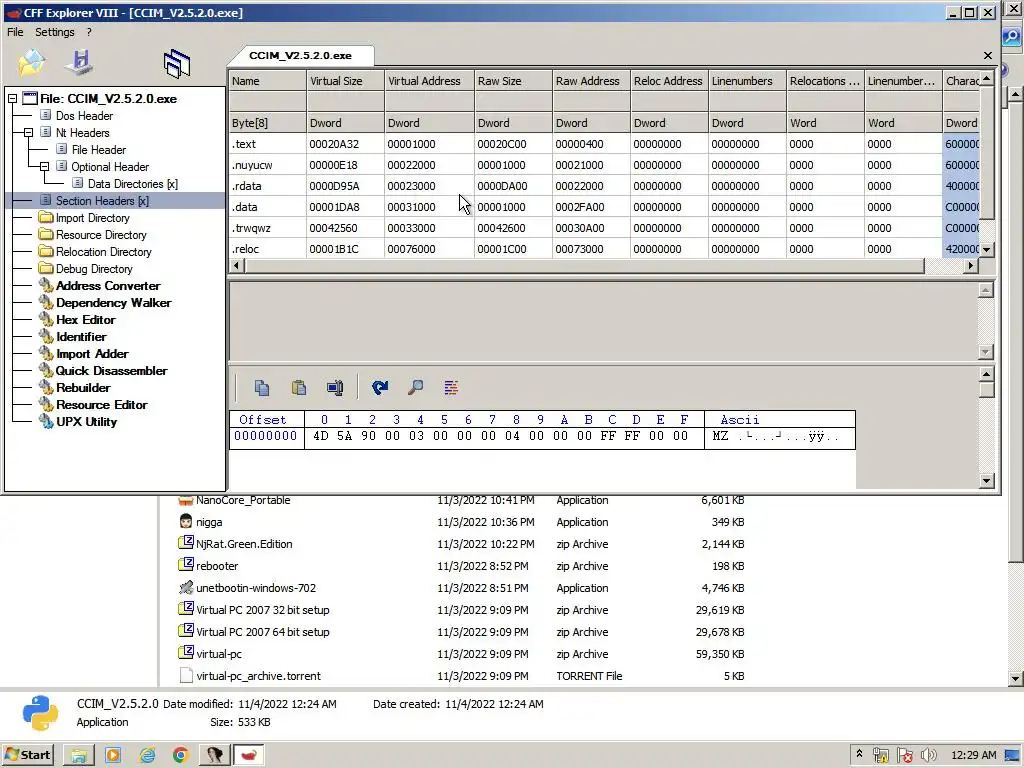This screenshot has width=1024, height=768.
Task: Collapse the File: CCIM_V2.5.2.0.exe root node
Action: [12, 99]
